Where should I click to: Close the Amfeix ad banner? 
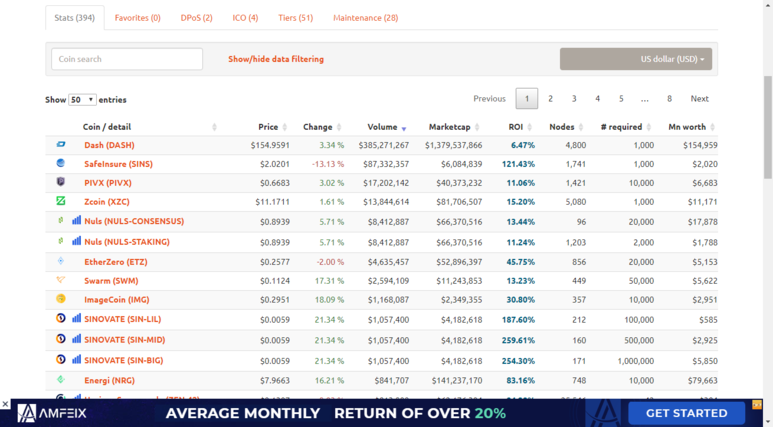5,404
